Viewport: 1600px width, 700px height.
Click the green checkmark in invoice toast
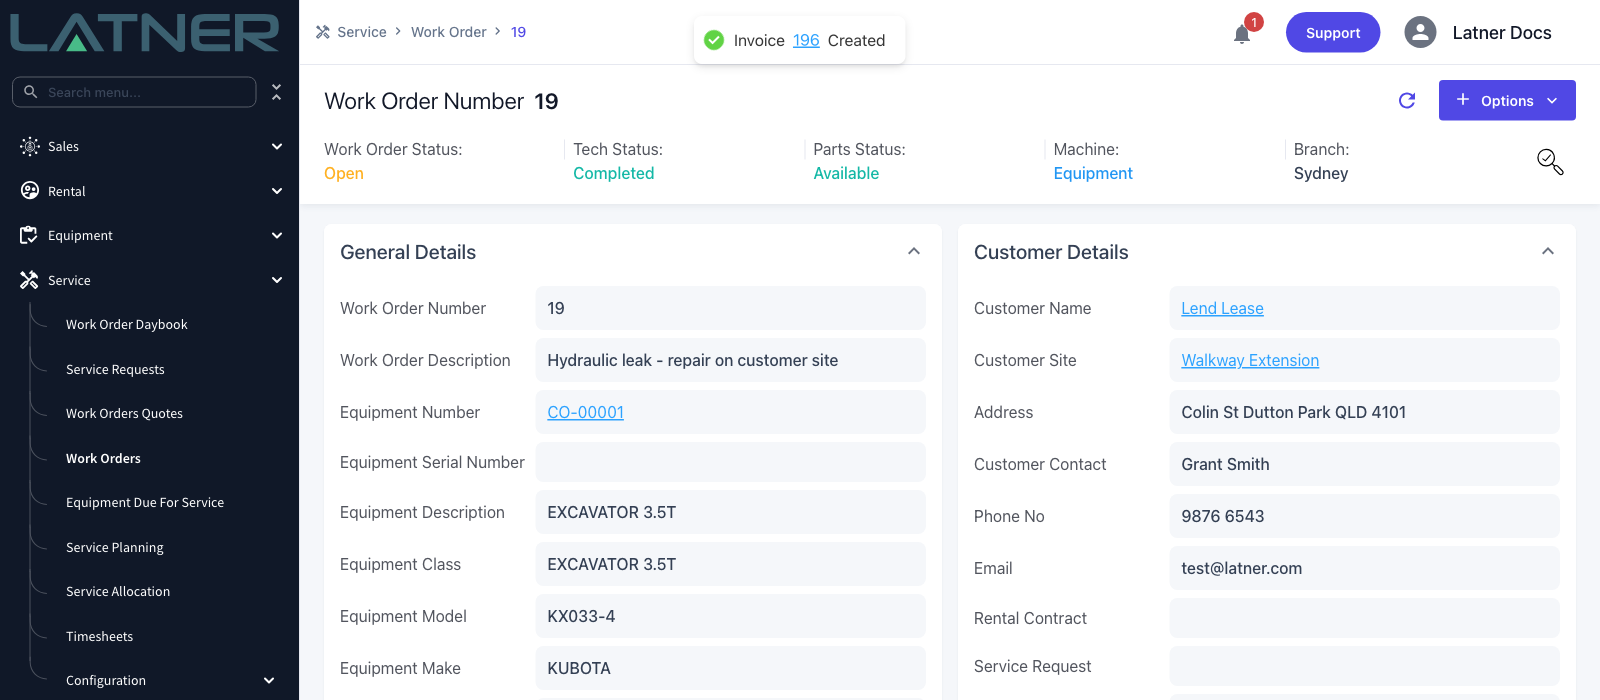(714, 40)
